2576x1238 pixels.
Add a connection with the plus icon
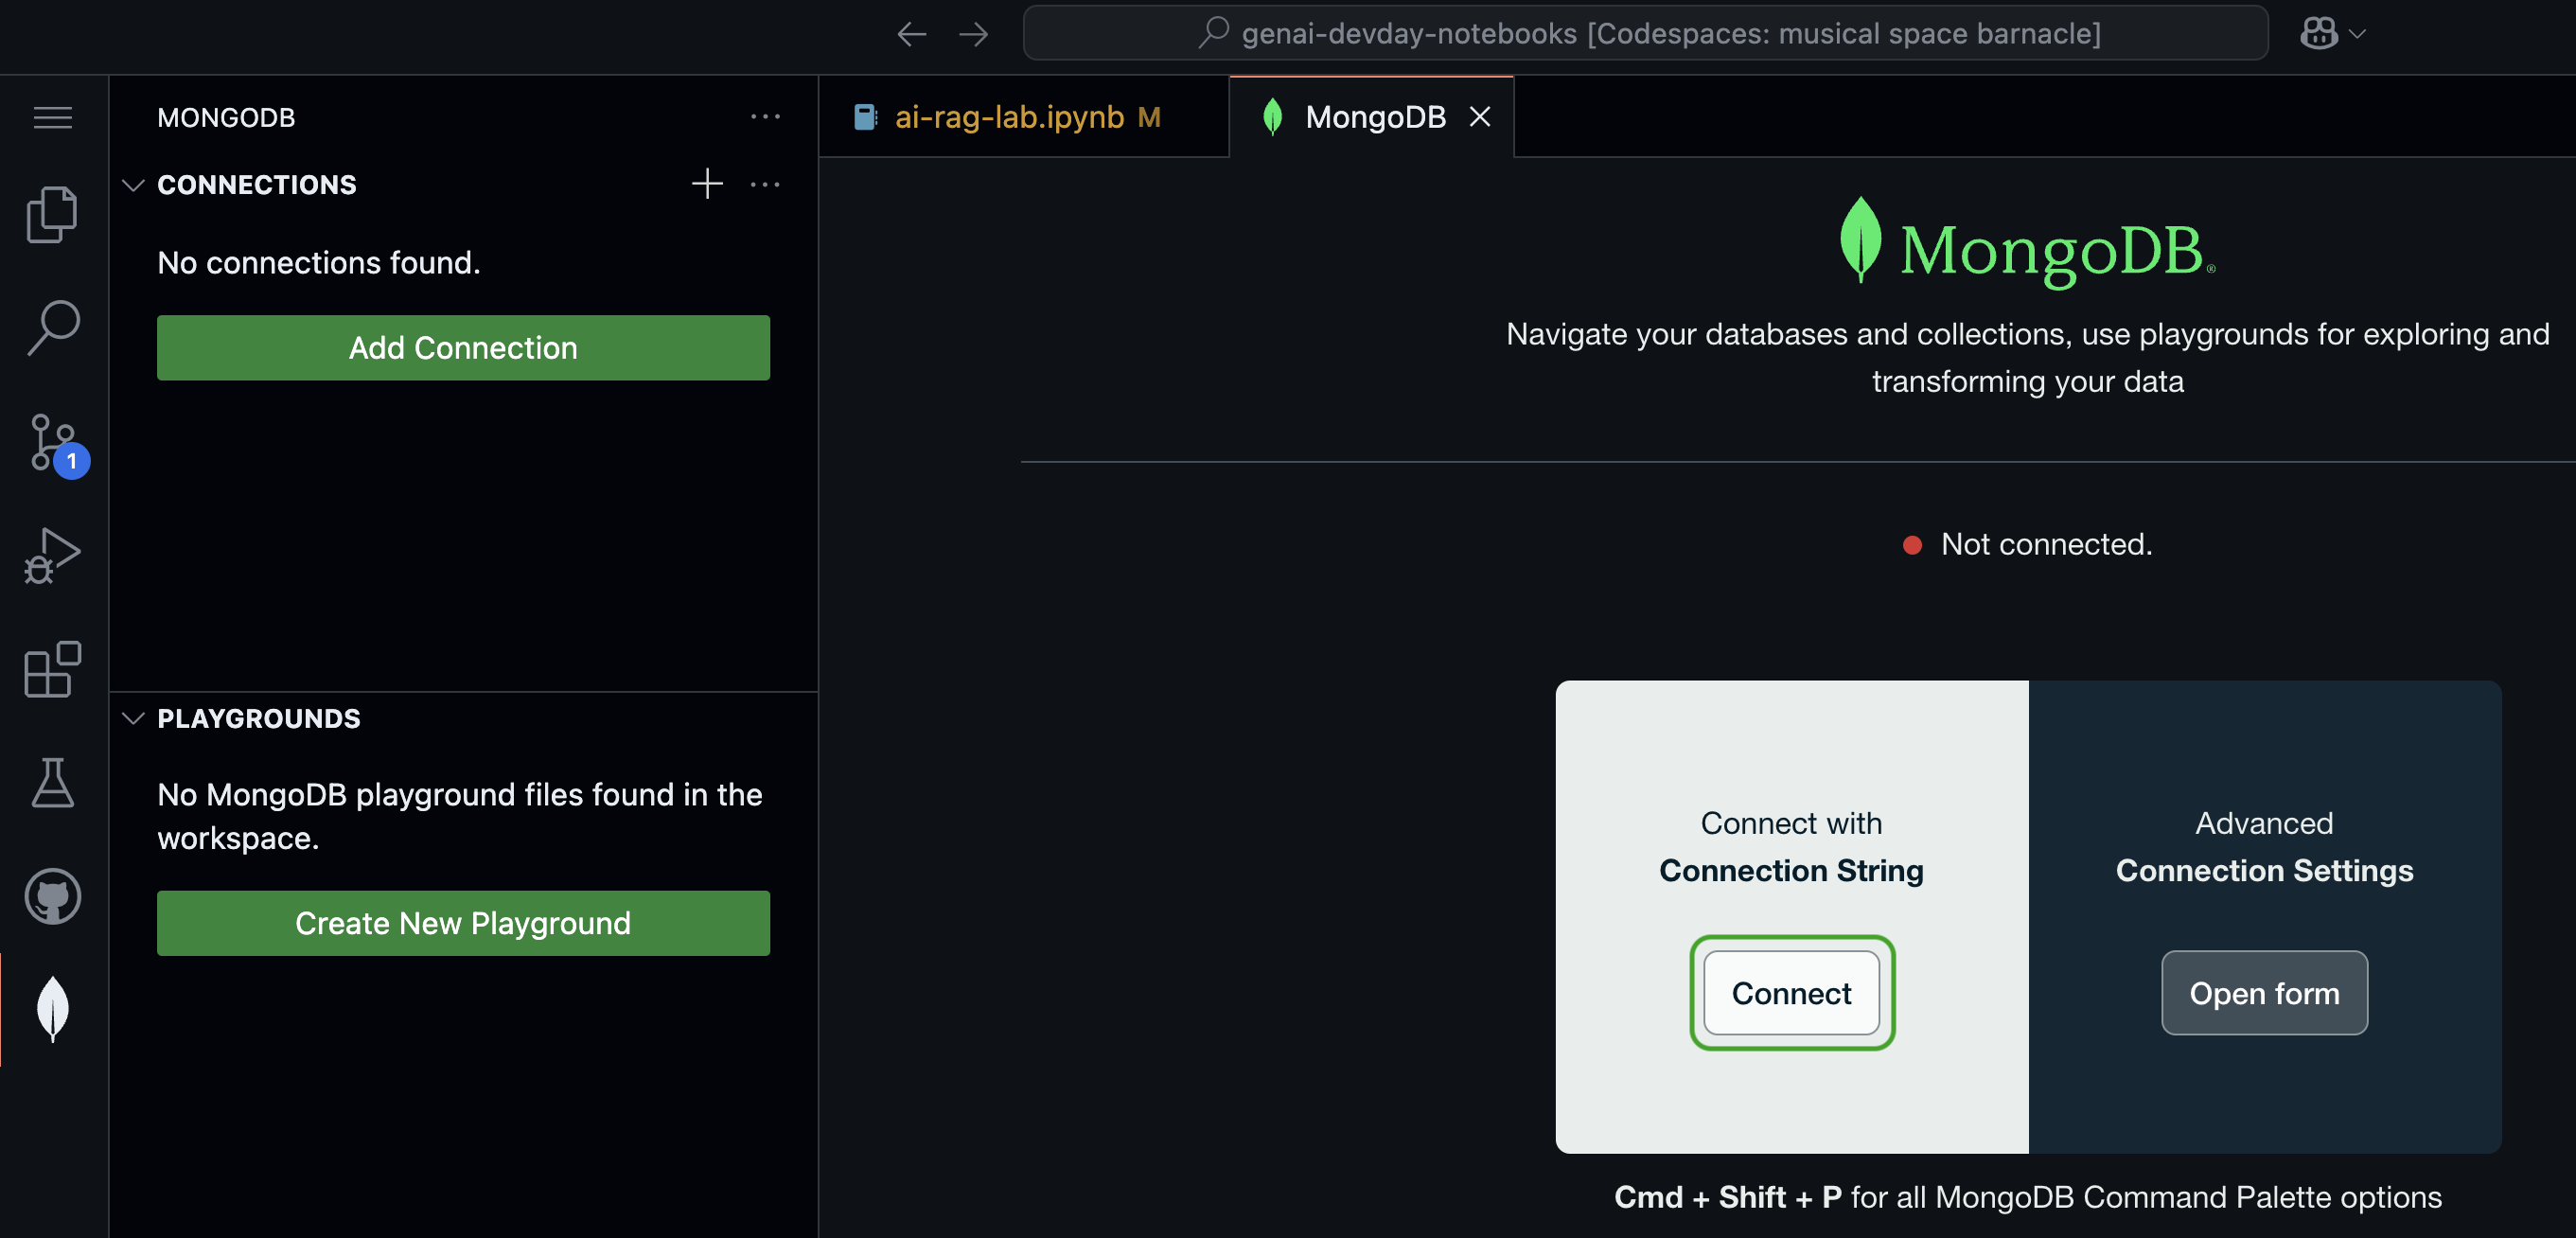(x=707, y=184)
